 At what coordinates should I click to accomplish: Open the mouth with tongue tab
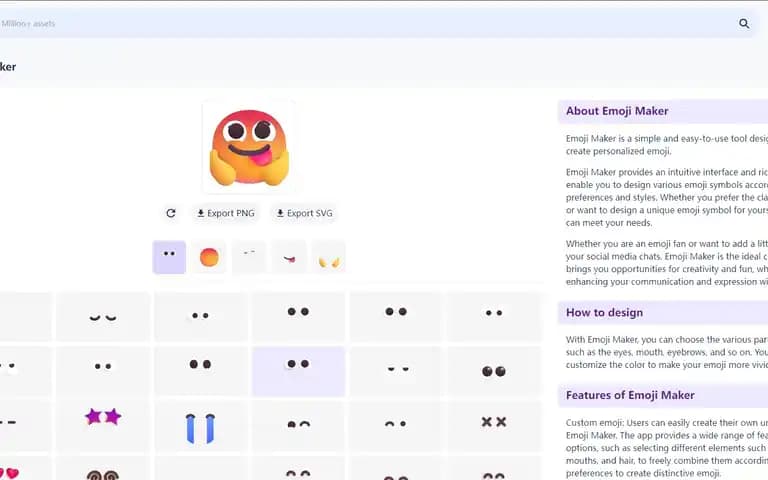pos(289,257)
